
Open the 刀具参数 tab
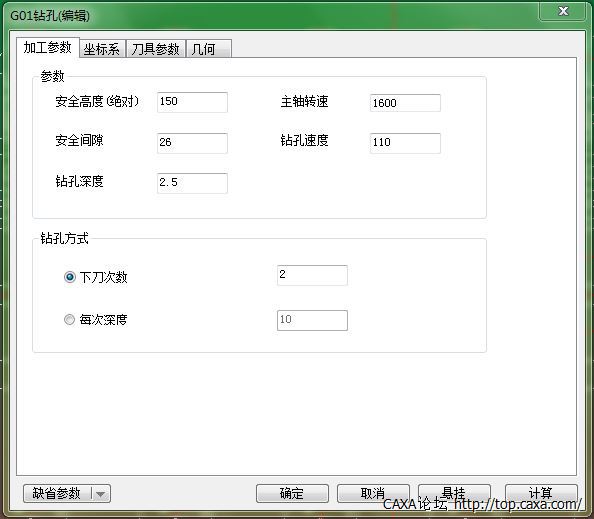[155, 49]
